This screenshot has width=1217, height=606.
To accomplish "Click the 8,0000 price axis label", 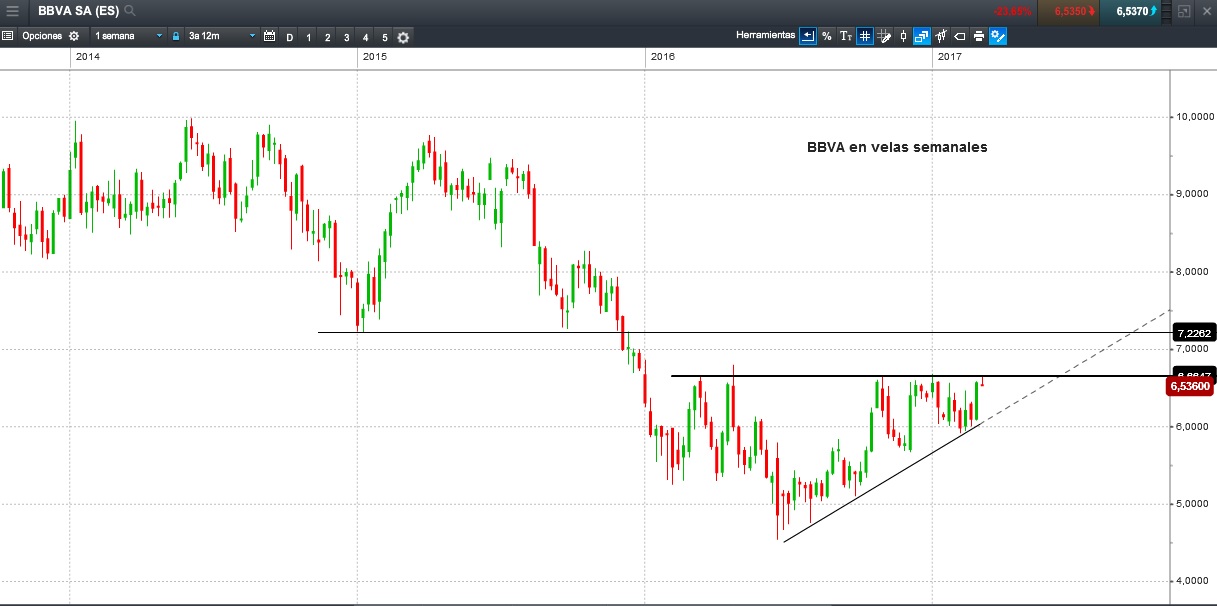I will pos(1193,271).
